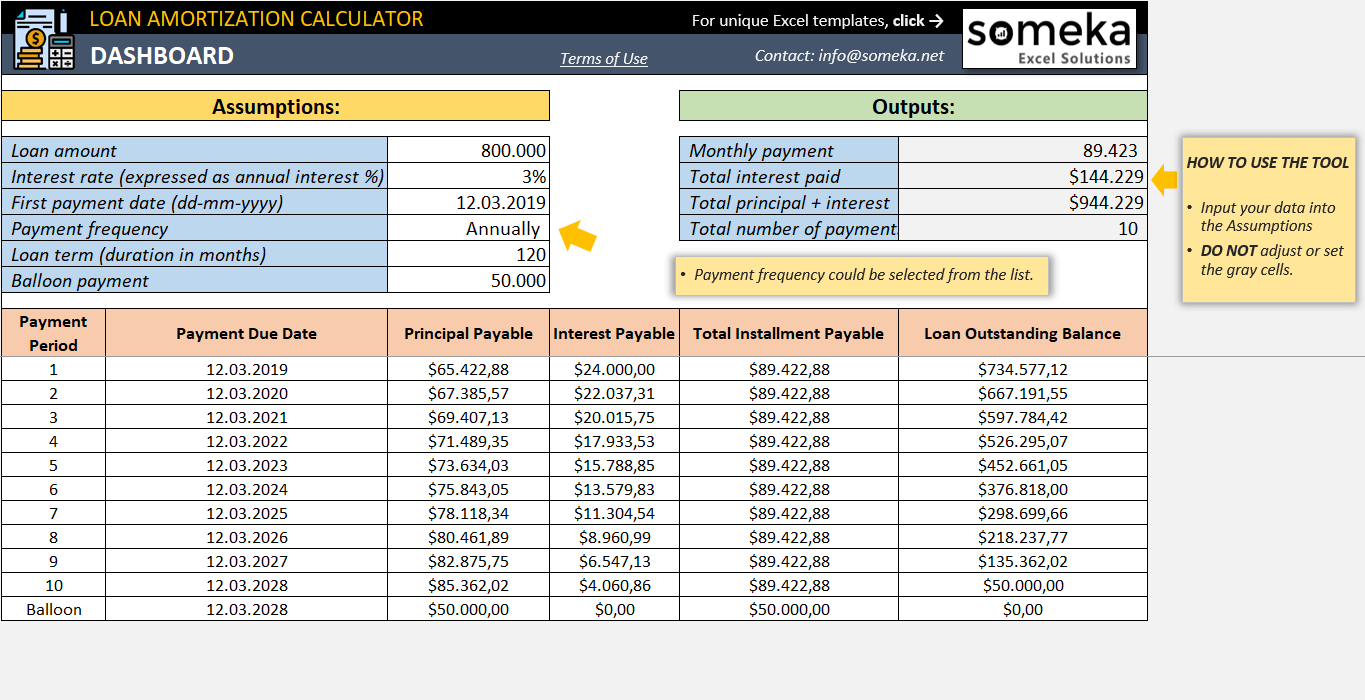Click the orange arrow beside Payment frequency
This screenshot has height=700, width=1365.
(577, 235)
